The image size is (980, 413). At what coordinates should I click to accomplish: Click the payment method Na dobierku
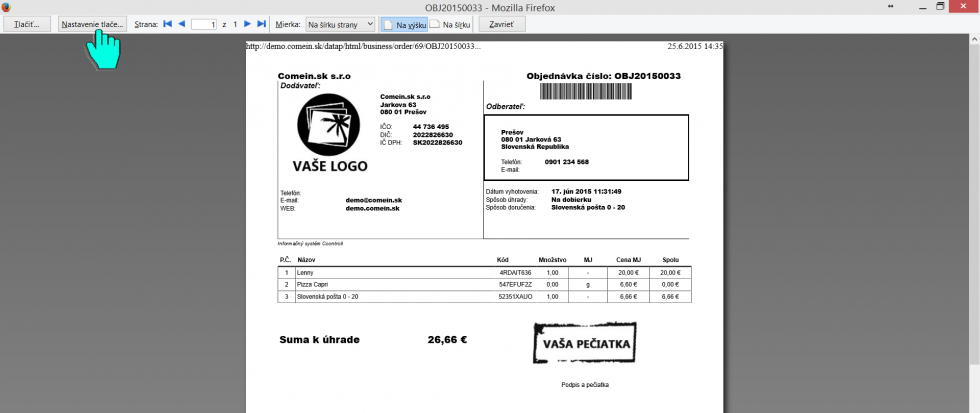571,199
